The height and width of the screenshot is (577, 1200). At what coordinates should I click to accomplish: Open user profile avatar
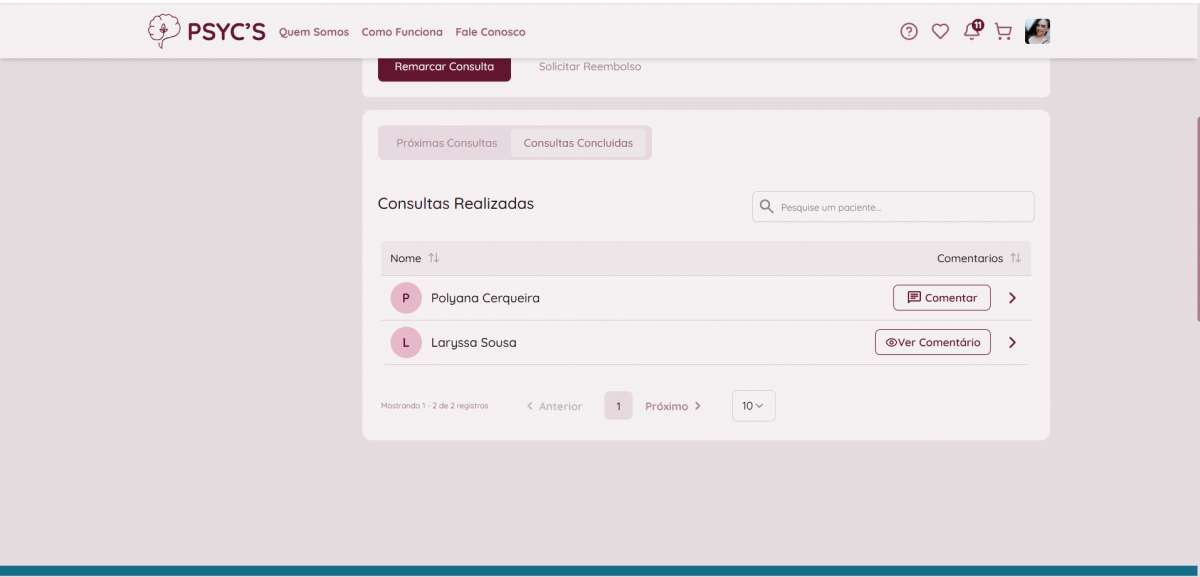[1037, 31]
